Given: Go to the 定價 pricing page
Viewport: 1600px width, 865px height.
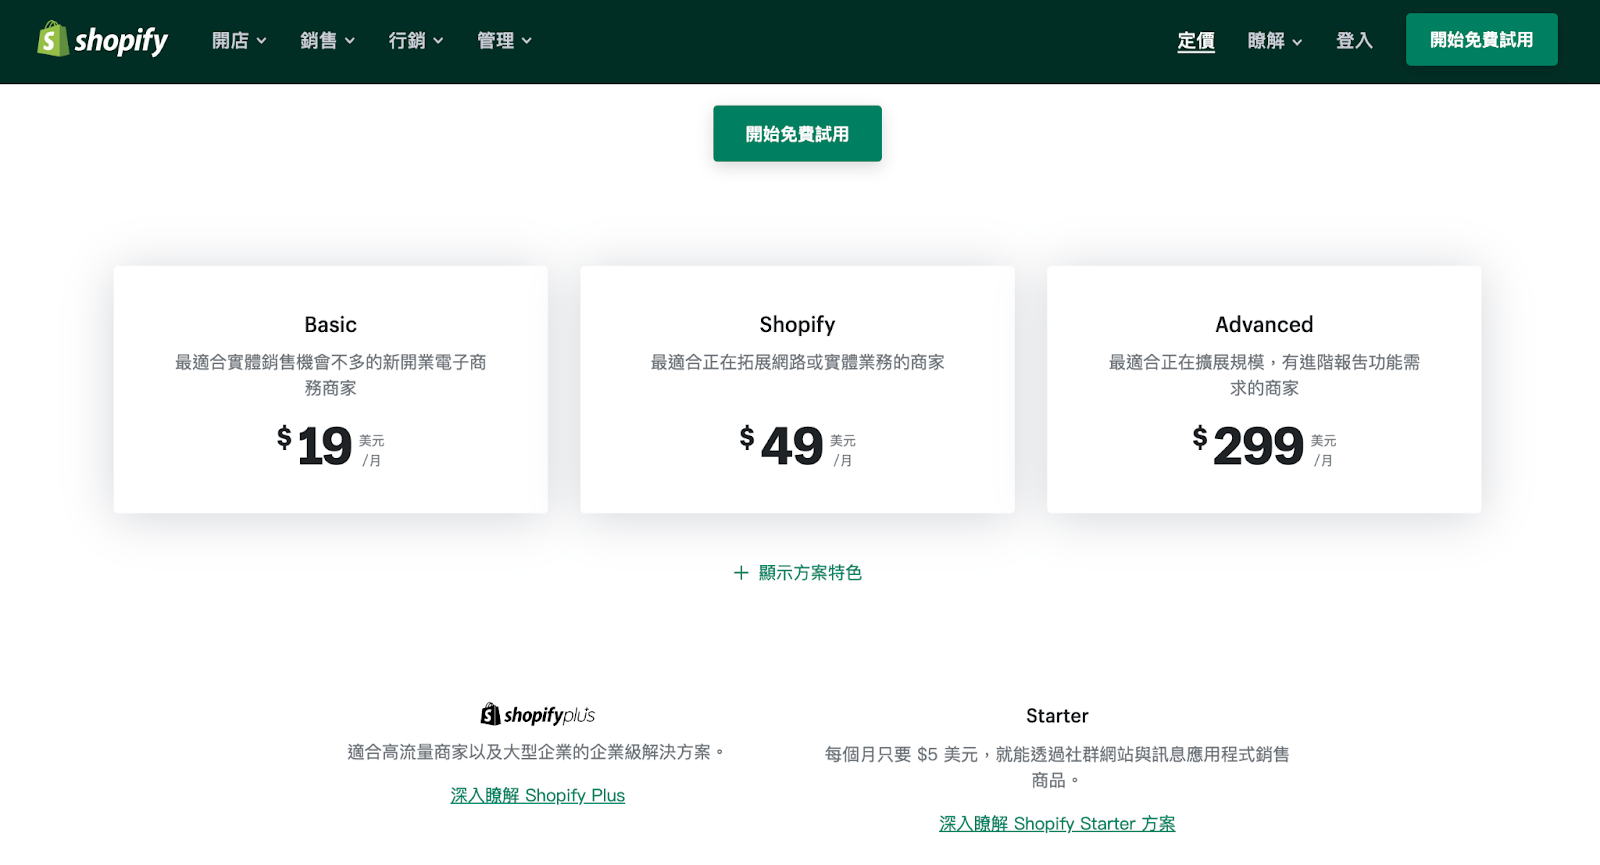Looking at the screenshot, I should (1196, 41).
